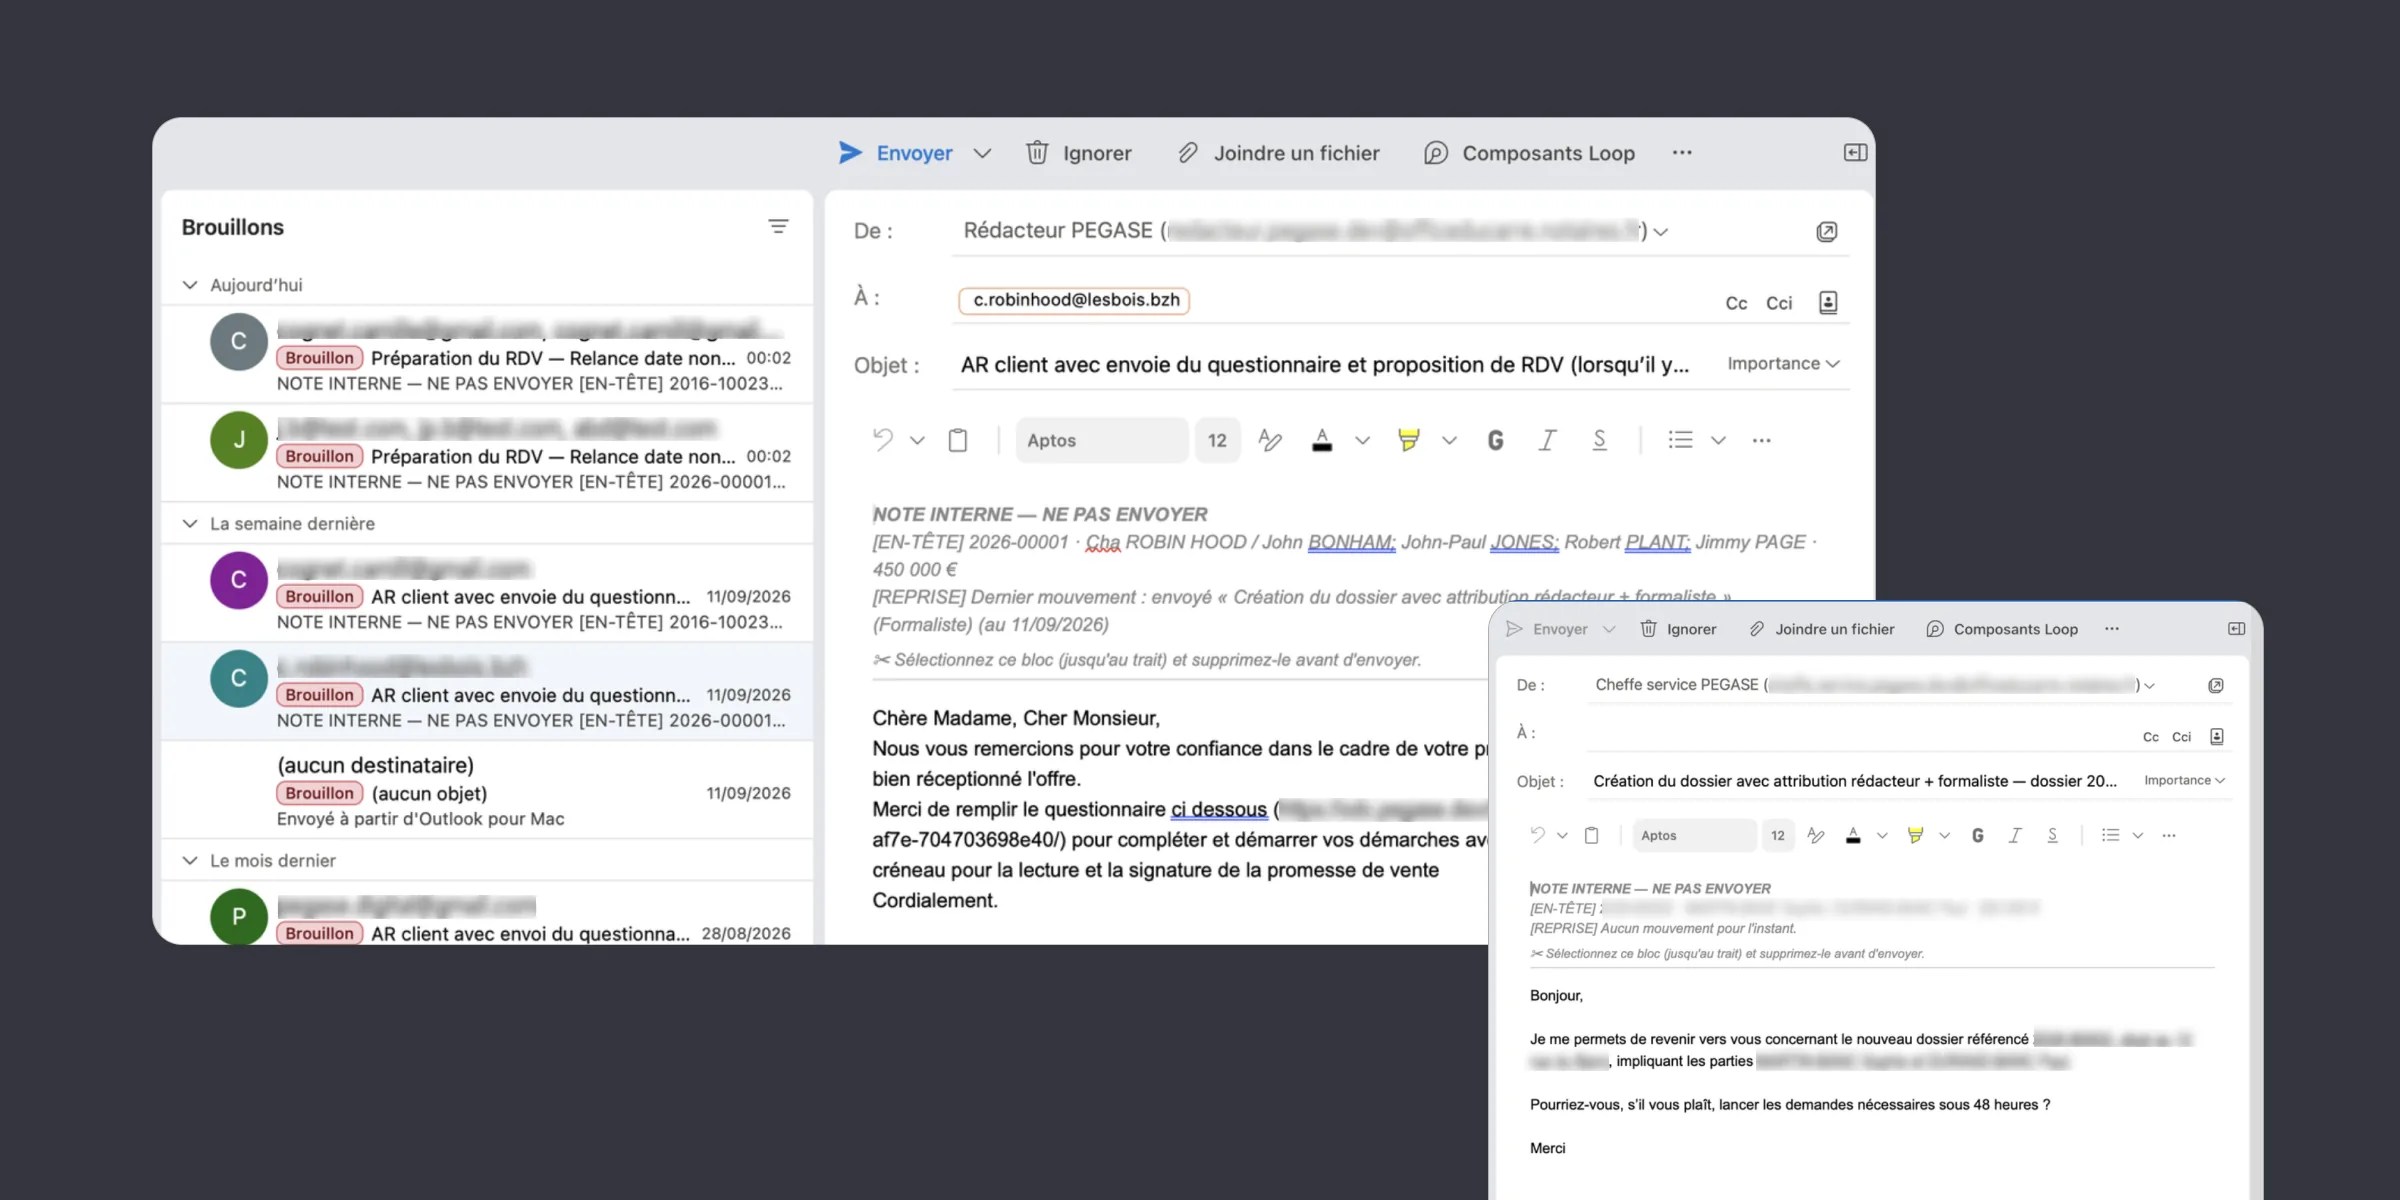Viewport: 2400px width, 1200px height.
Task: Click the clear formatting icon in main editor toolbar
Action: (x=1270, y=440)
